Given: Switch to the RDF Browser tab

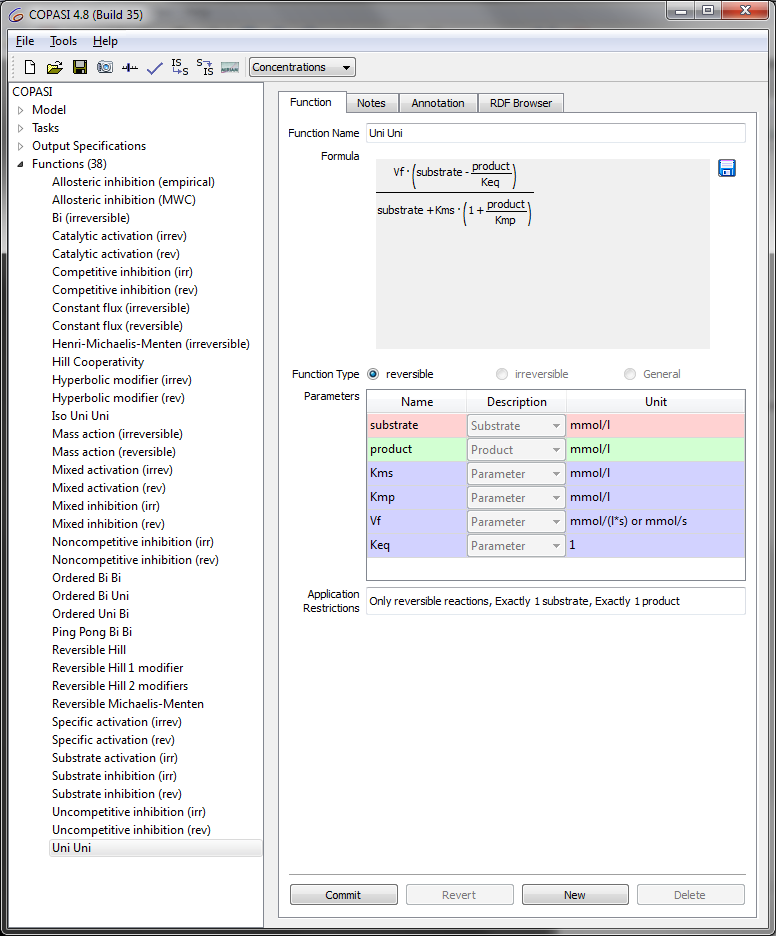Looking at the screenshot, I should point(521,103).
